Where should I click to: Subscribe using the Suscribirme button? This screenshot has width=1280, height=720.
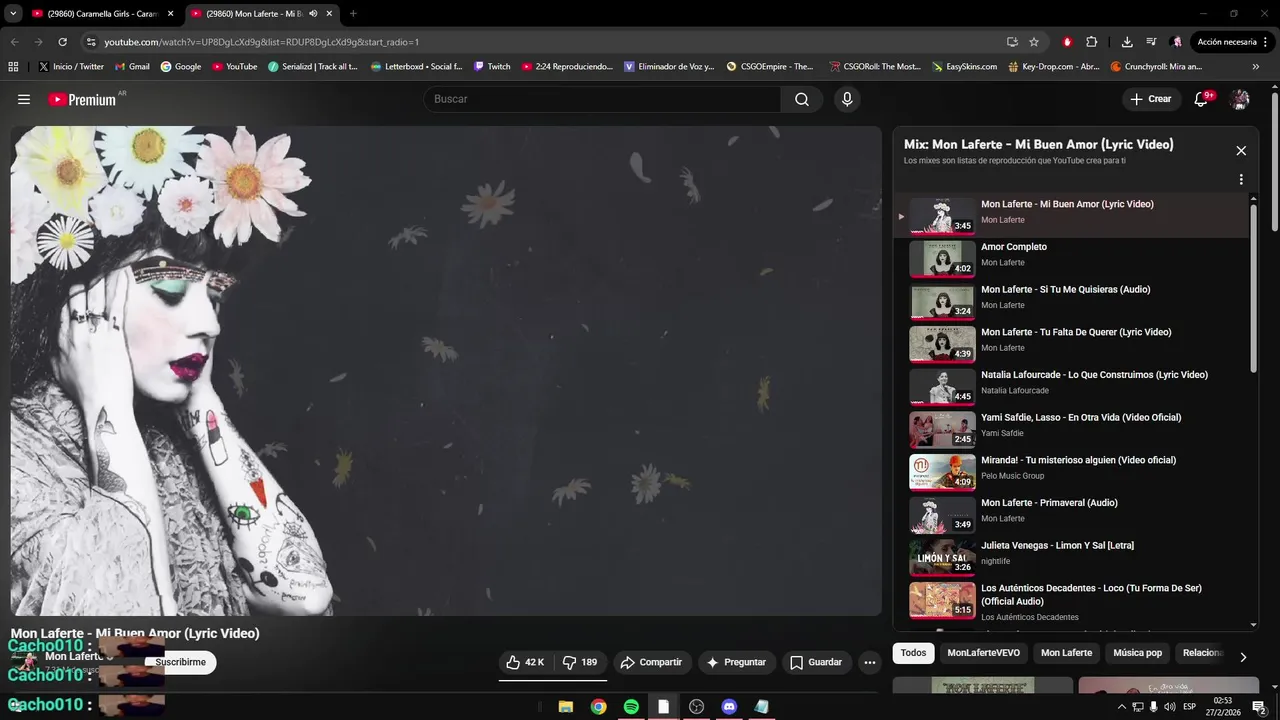pyautogui.click(x=180, y=662)
